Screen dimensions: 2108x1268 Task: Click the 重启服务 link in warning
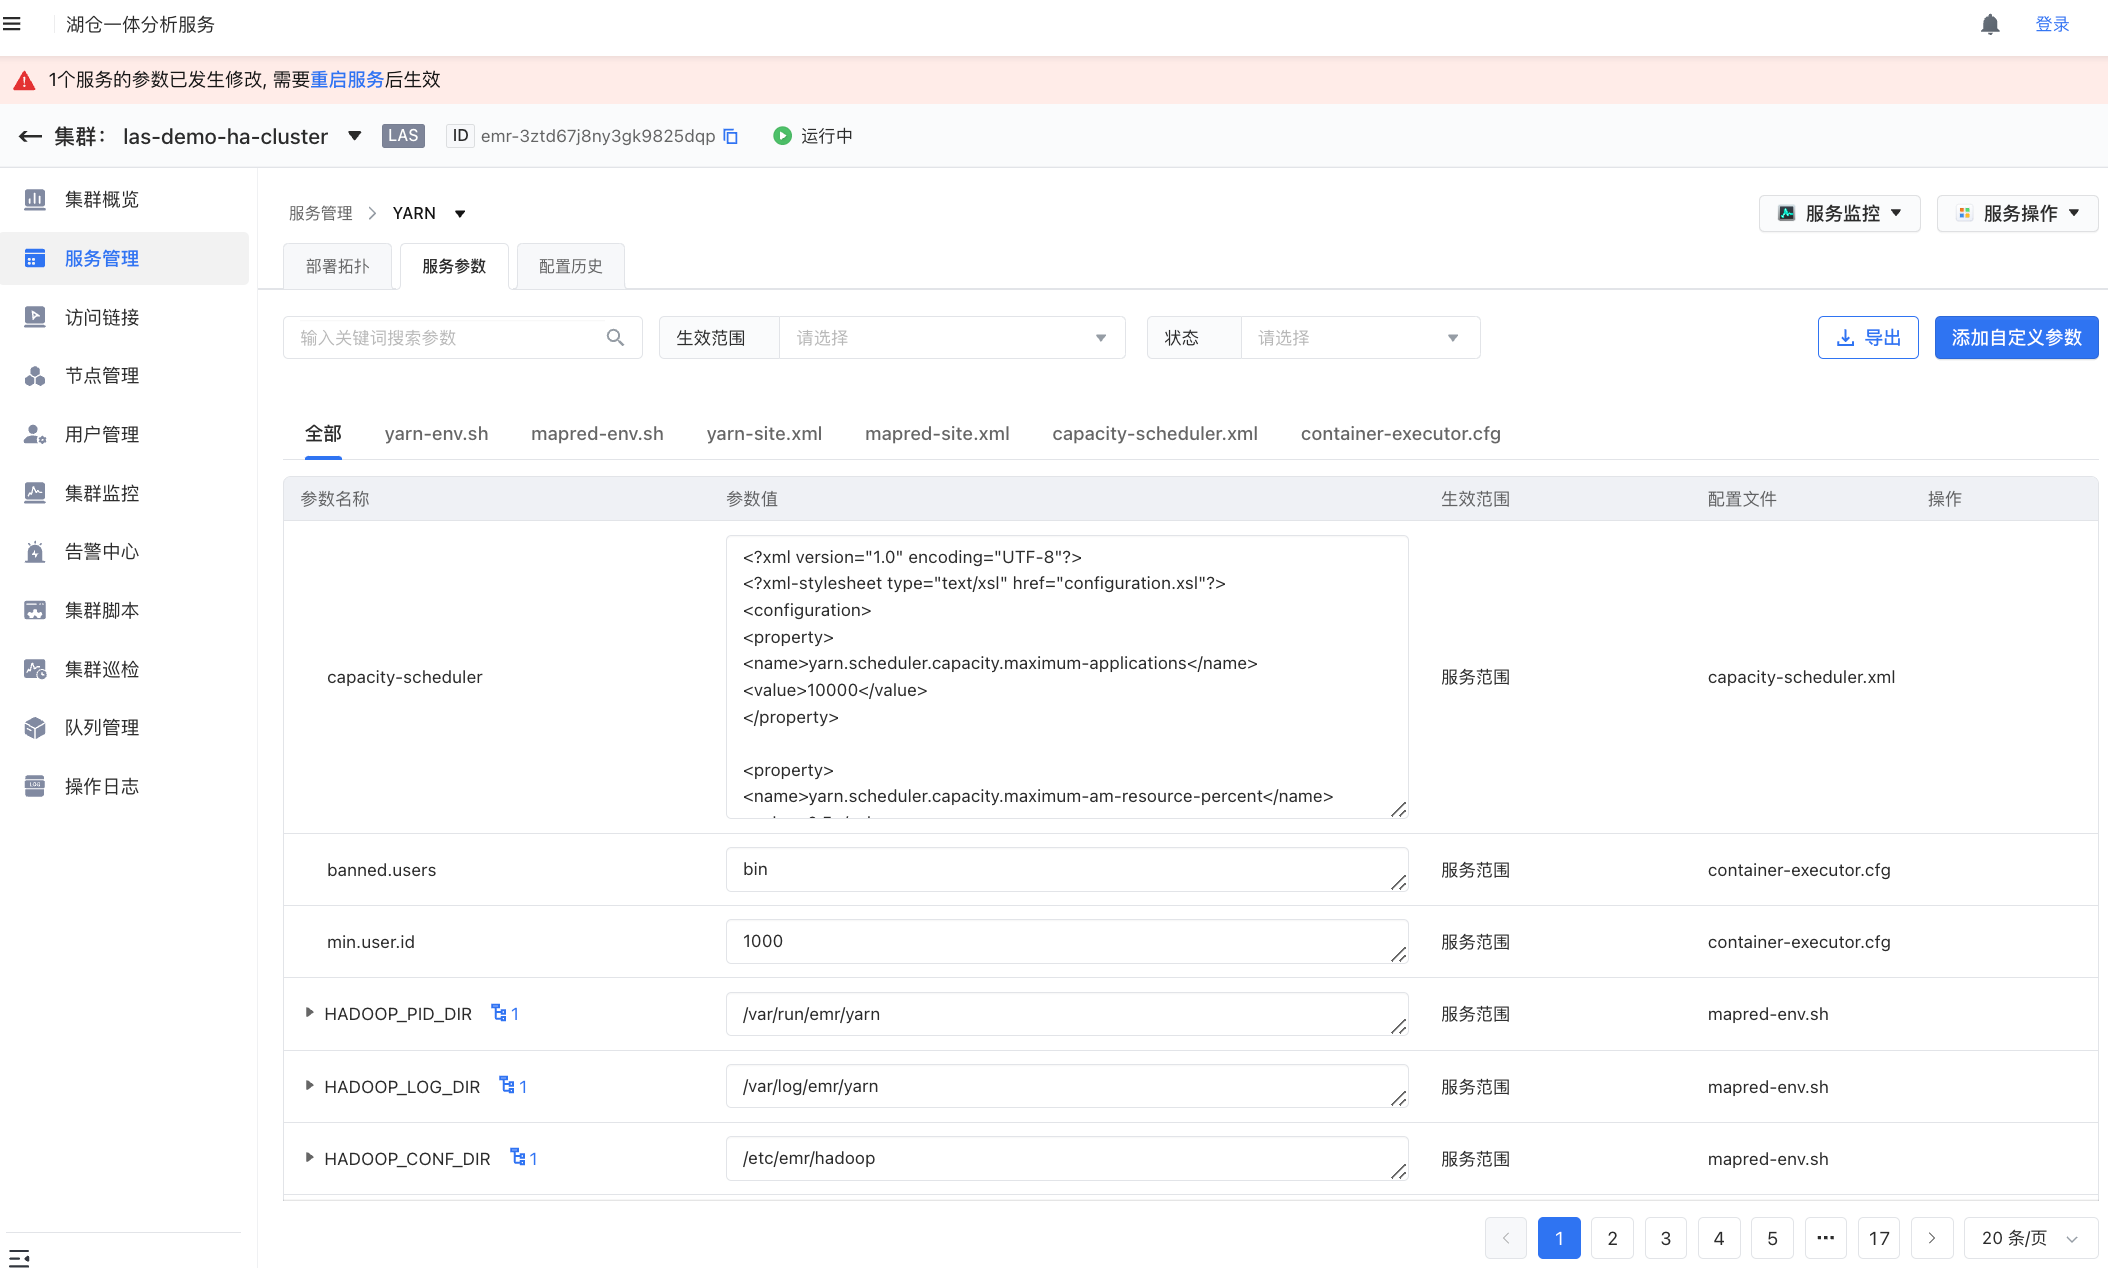[x=347, y=80]
